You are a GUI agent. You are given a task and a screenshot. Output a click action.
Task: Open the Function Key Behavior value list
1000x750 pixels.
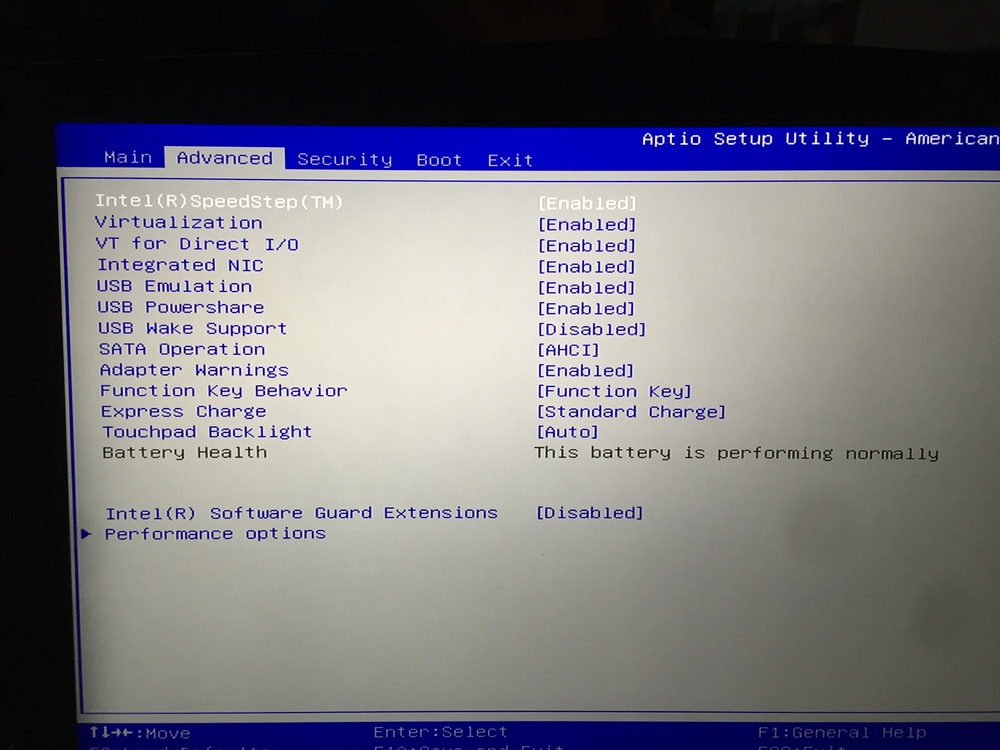click(614, 391)
